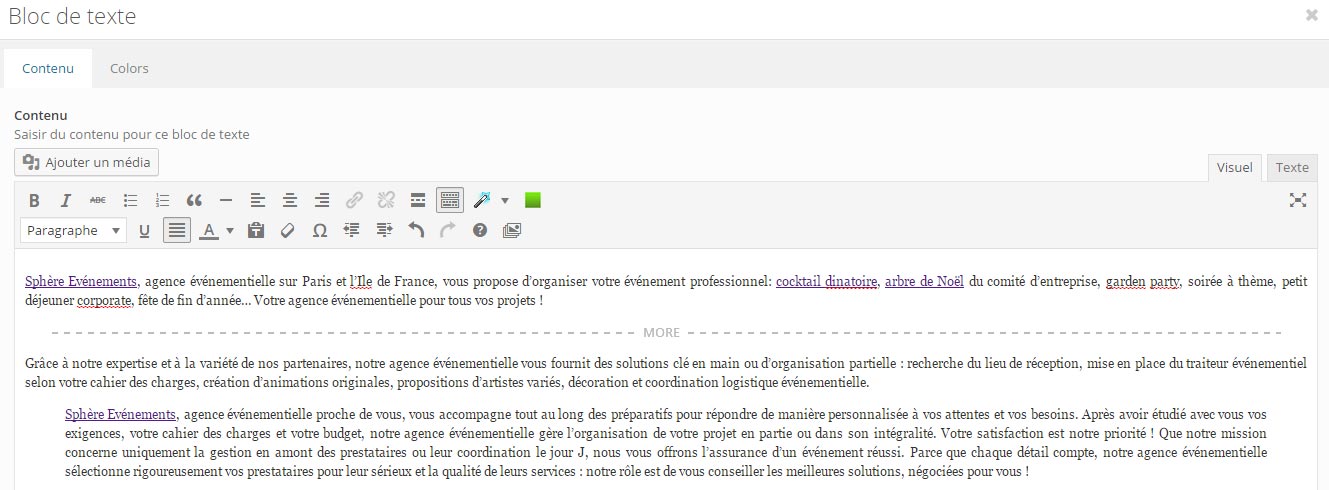Insert a bulleted list
The height and width of the screenshot is (490, 1329).
130,201
